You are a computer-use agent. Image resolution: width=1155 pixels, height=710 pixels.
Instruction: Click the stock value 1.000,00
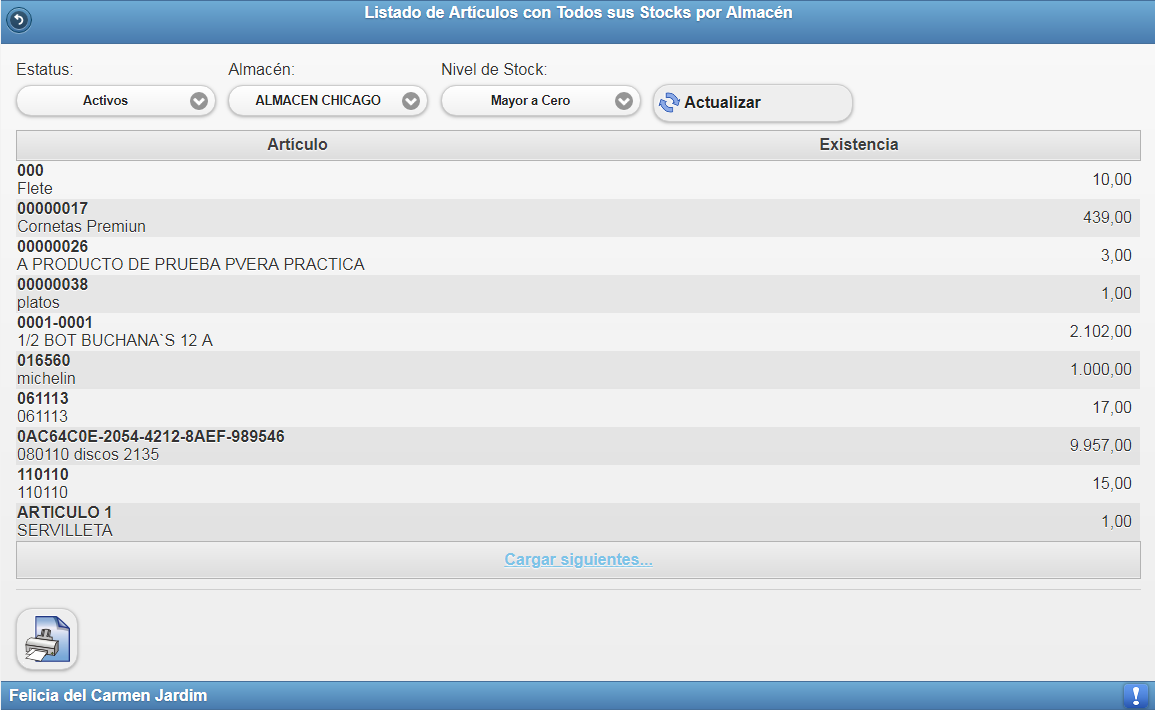pyautogui.click(x=1100, y=370)
